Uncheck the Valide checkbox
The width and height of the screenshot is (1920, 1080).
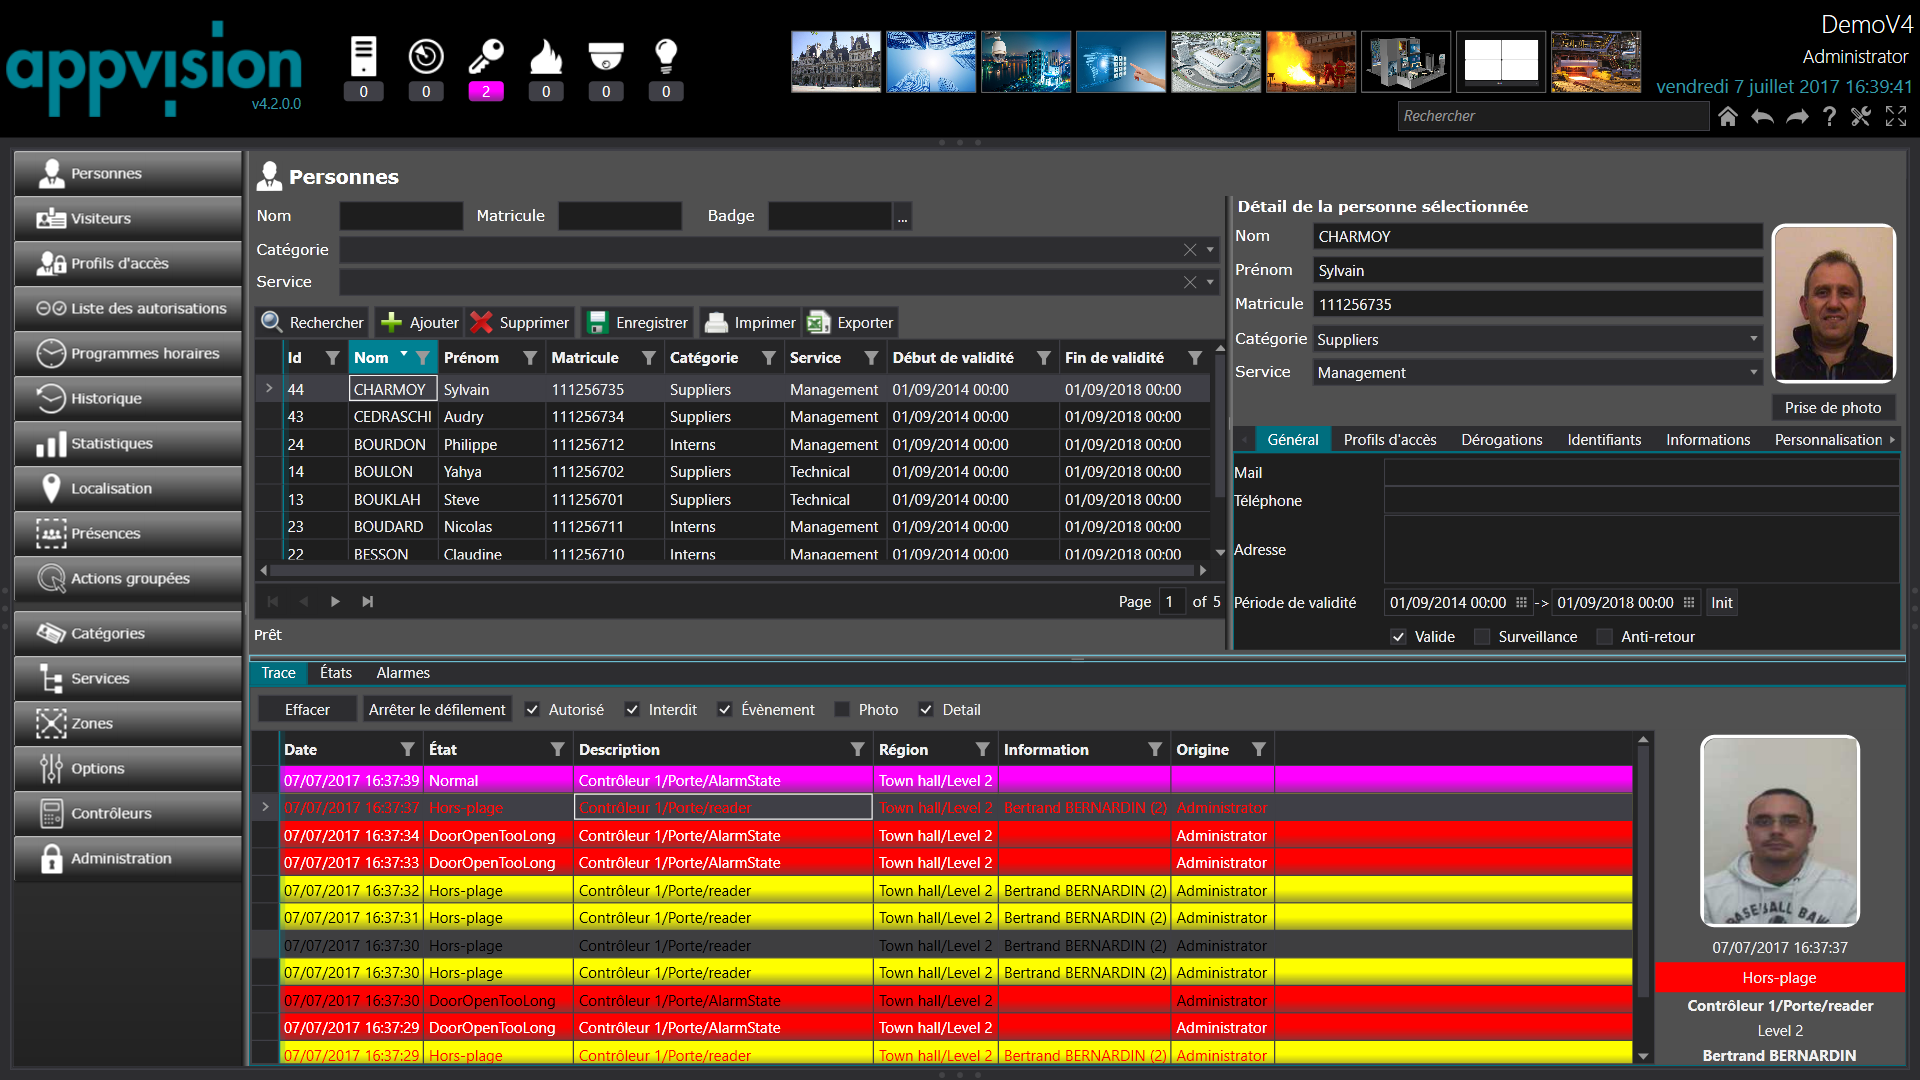coord(1397,636)
